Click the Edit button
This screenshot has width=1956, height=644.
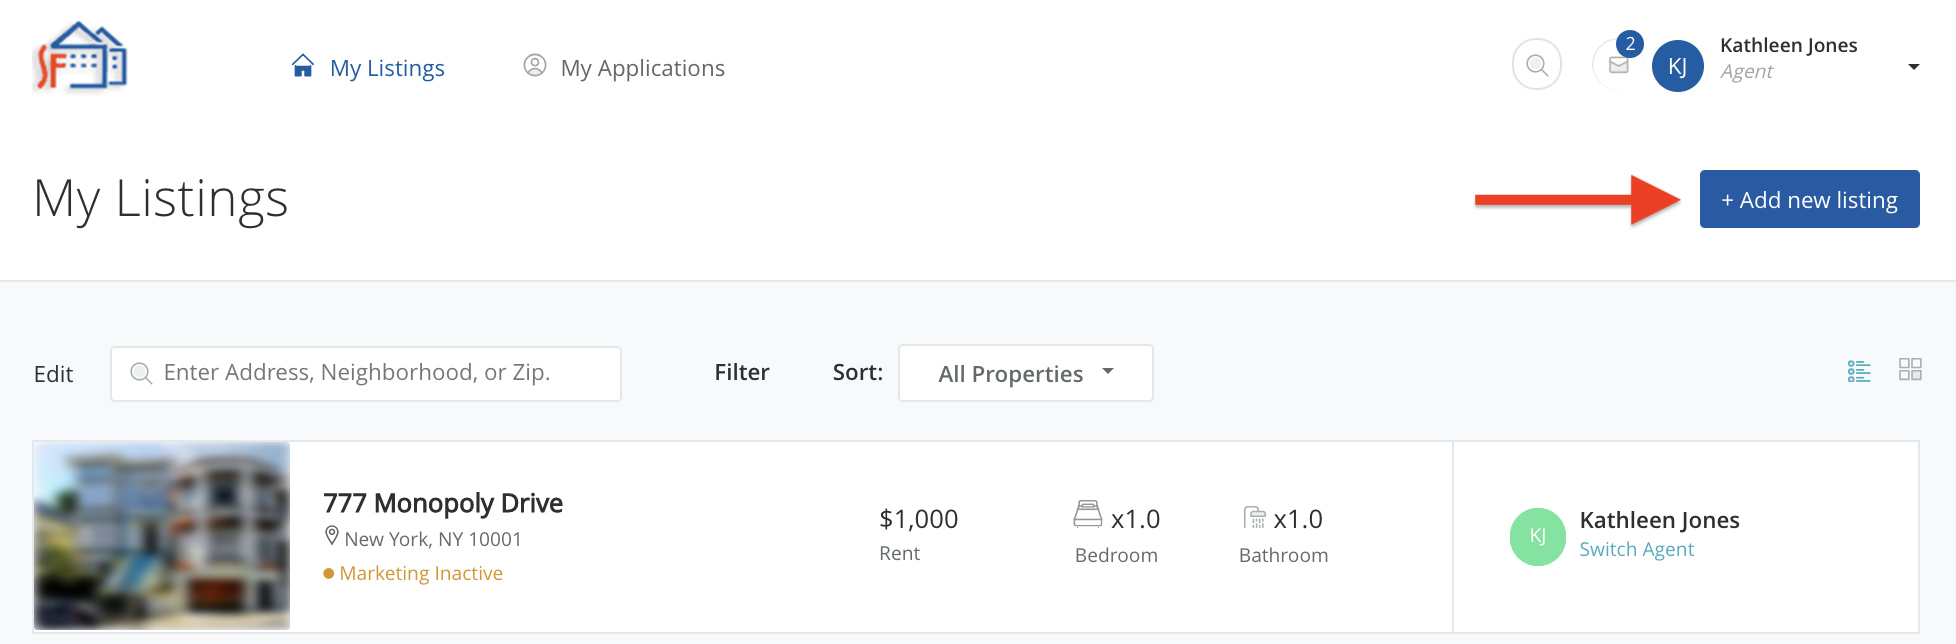click(x=54, y=374)
